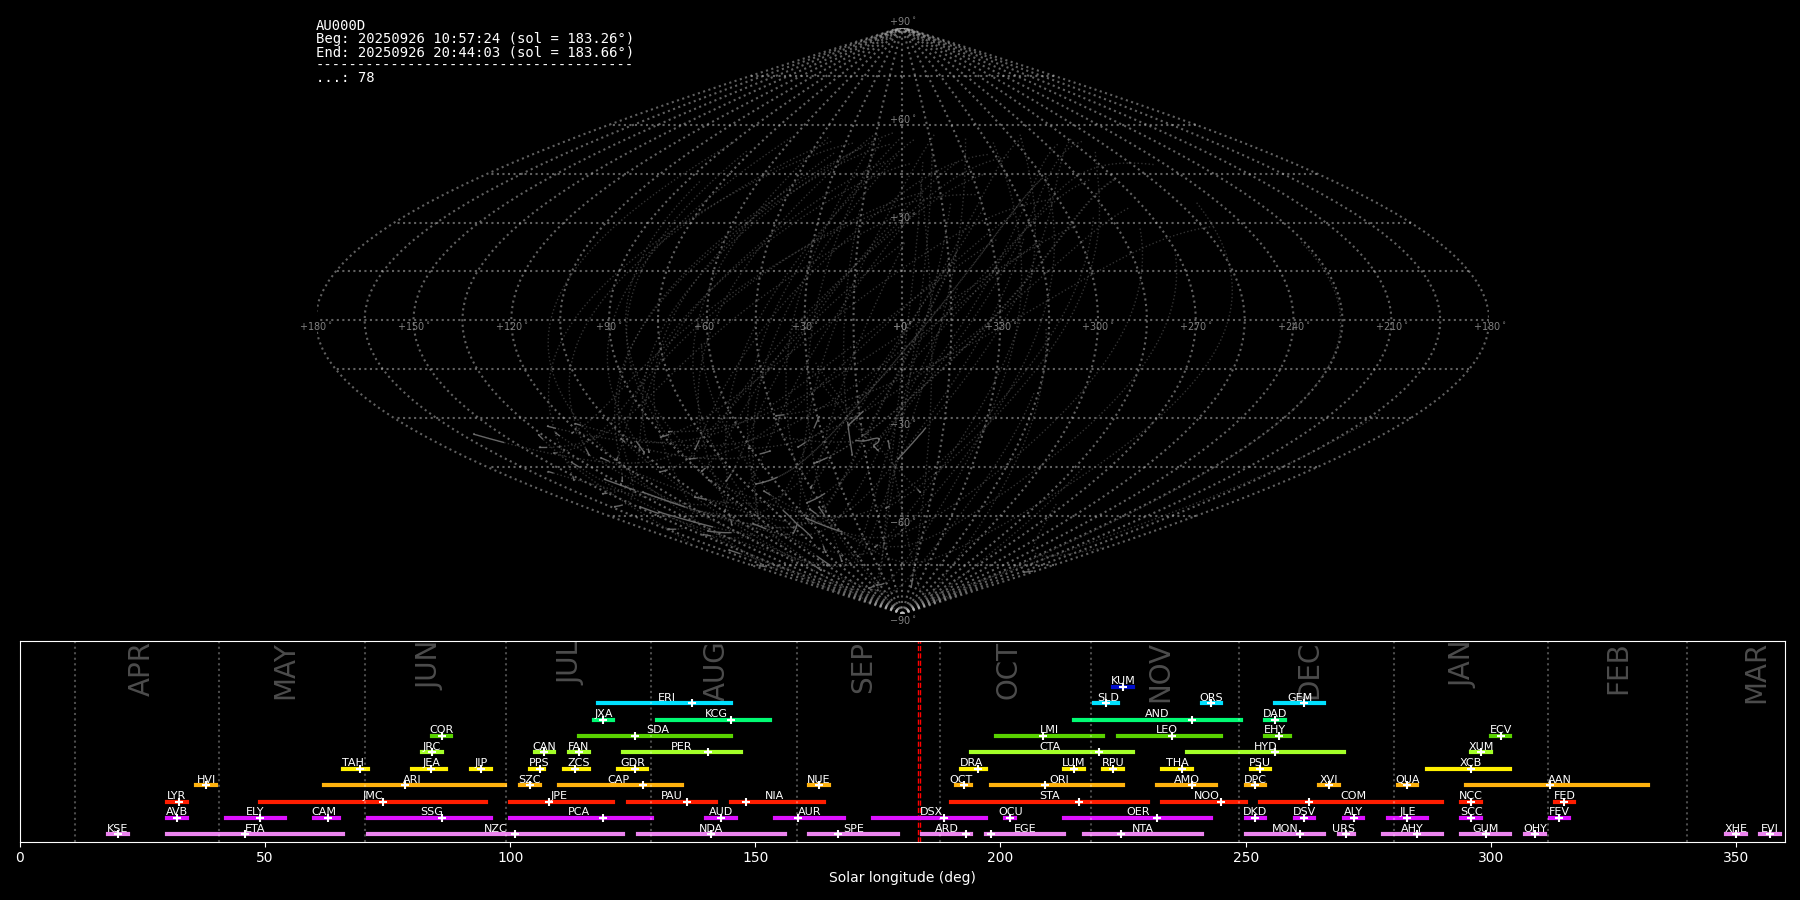Click the HVI shower label
The height and width of the screenshot is (900, 1800).
(x=206, y=780)
